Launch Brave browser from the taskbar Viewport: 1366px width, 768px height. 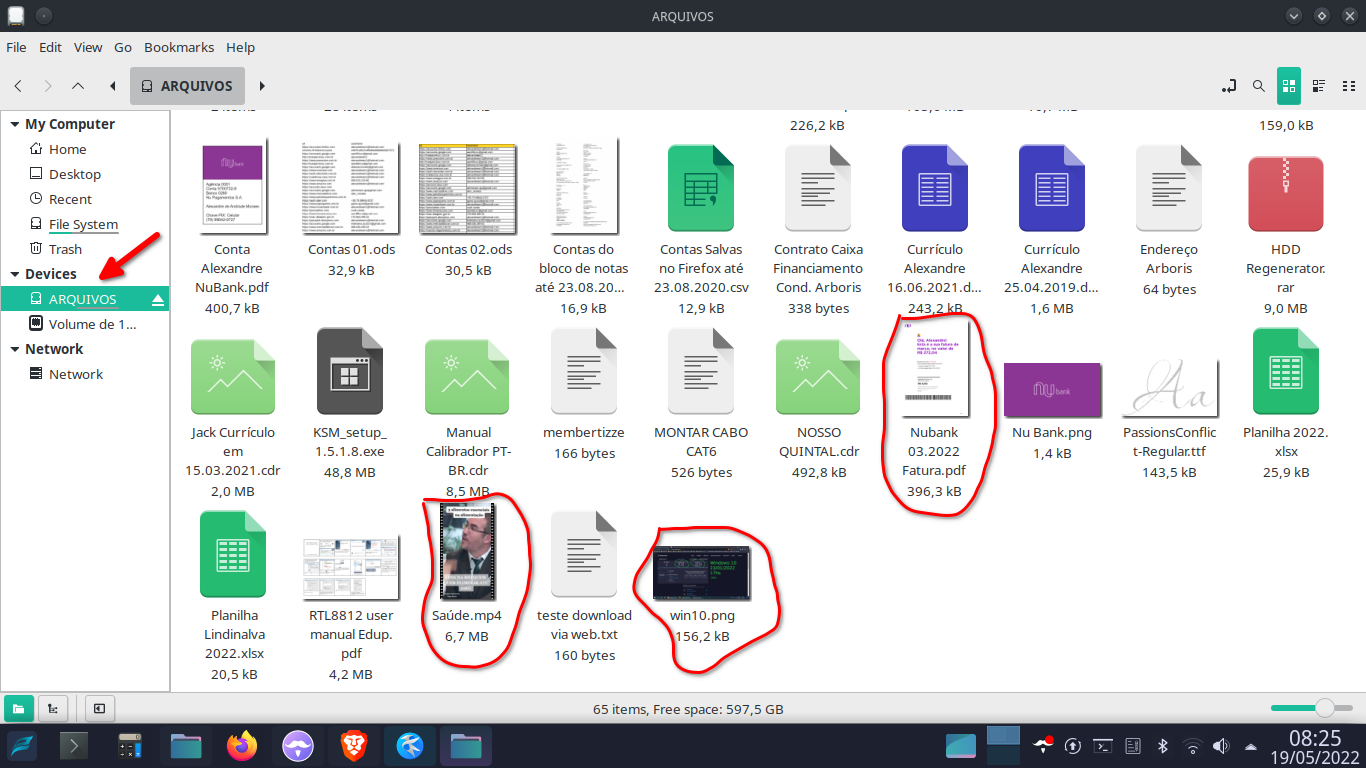[x=354, y=745]
